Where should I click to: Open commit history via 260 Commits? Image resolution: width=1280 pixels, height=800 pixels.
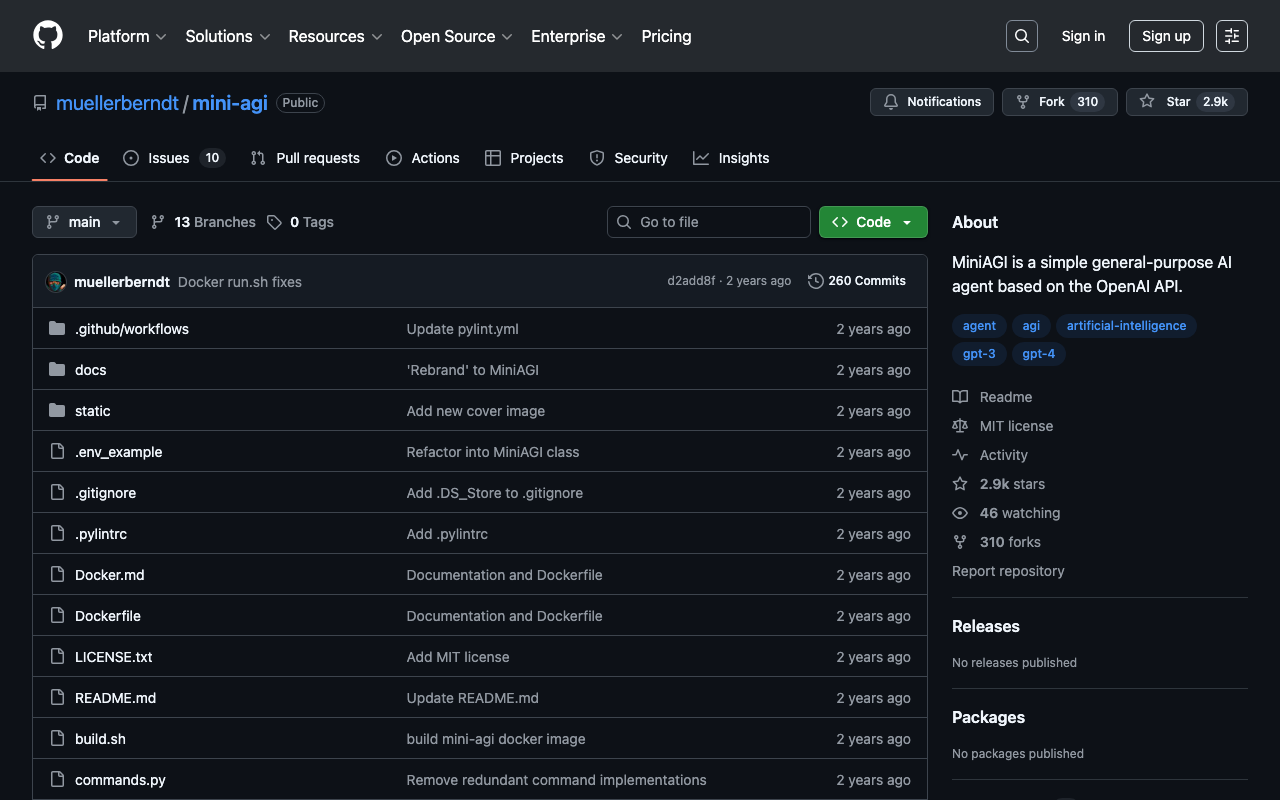tap(857, 281)
